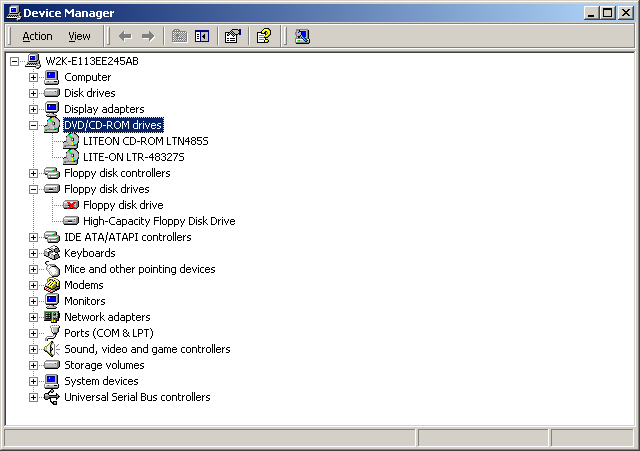Click the Help toolbar icon
The width and height of the screenshot is (640, 451).
tap(264, 36)
